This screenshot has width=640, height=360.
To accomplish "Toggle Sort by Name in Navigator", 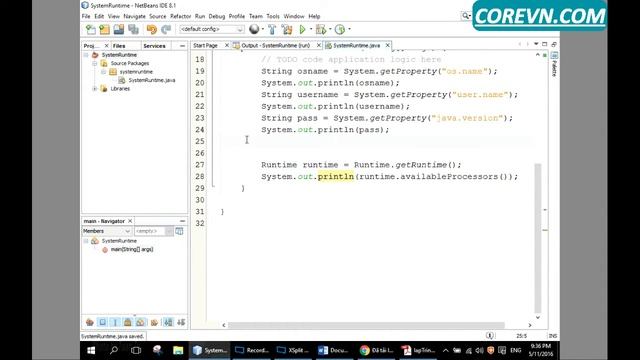I will point(168,322).
